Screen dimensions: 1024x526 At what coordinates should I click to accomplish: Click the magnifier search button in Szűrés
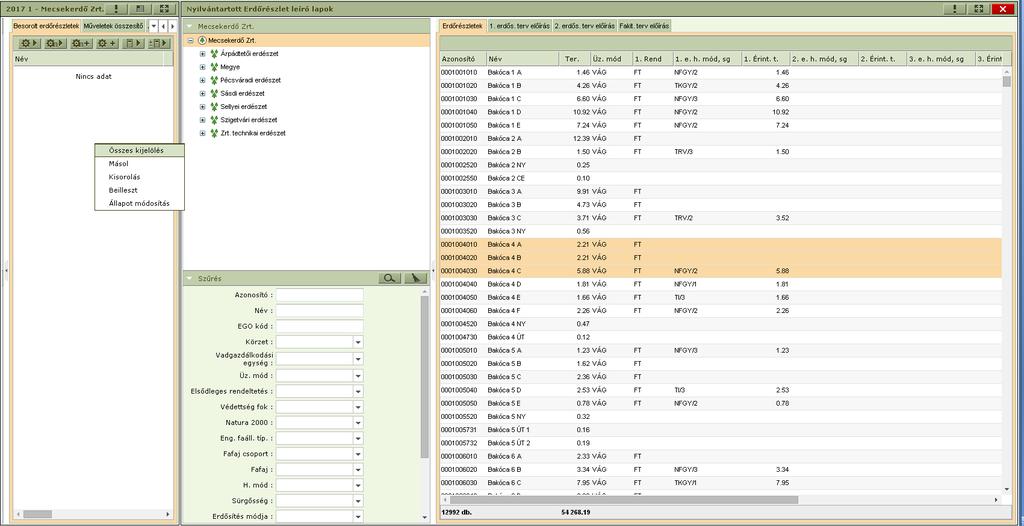(x=389, y=278)
